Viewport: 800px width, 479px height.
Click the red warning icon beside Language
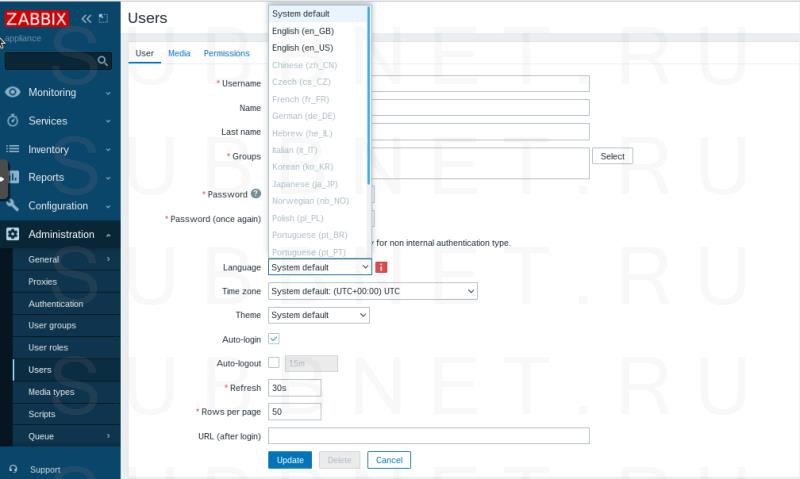point(381,267)
